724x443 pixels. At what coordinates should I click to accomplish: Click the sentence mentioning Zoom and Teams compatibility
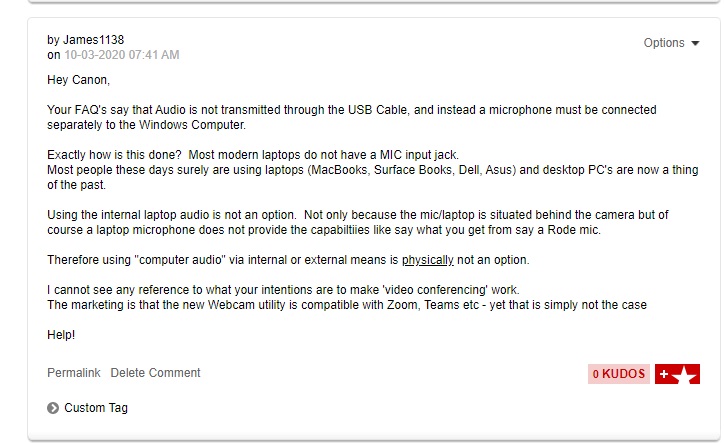pos(346,305)
